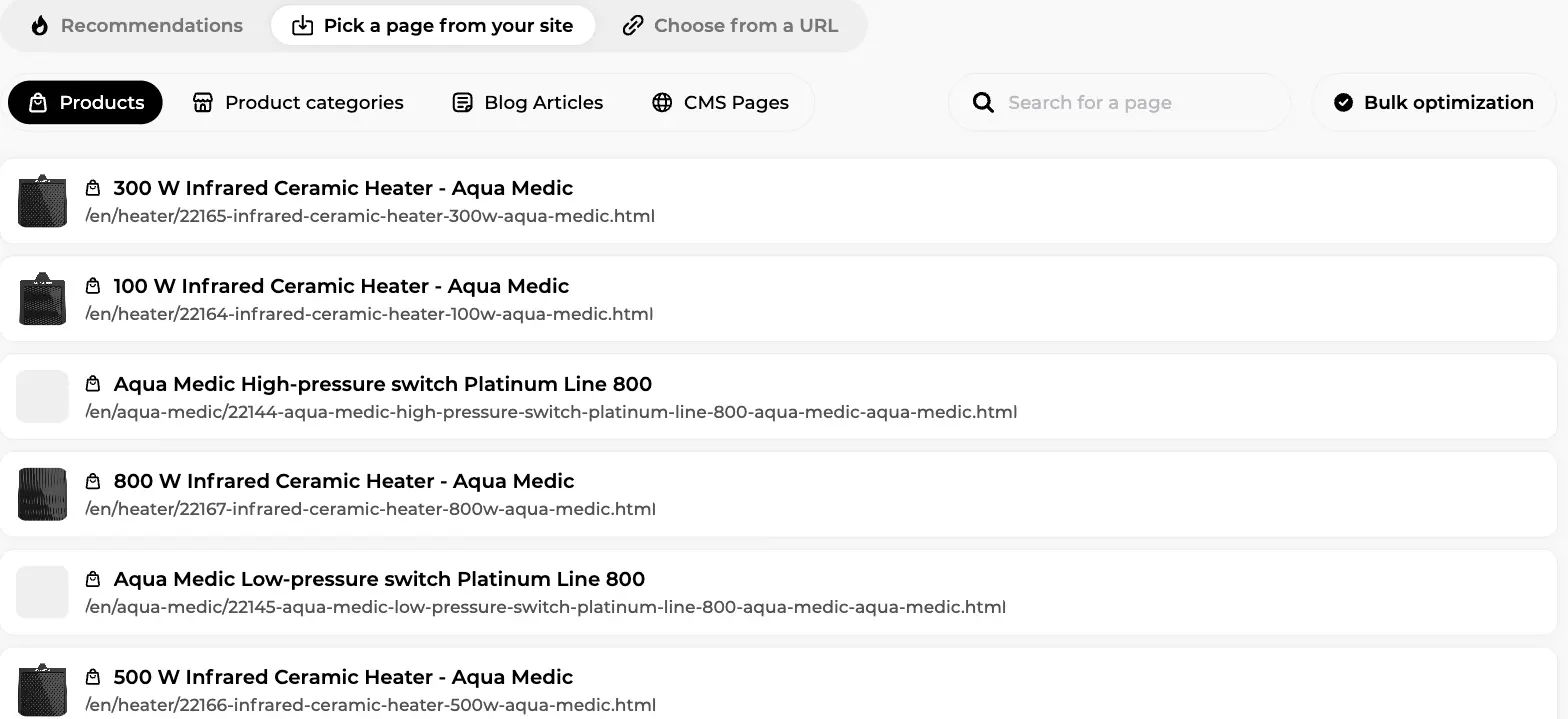Image resolution: width=1568 pixels, height=719 pixels.
Task: Click the link icon beside Choose from a URL
Action: (632, 26)
